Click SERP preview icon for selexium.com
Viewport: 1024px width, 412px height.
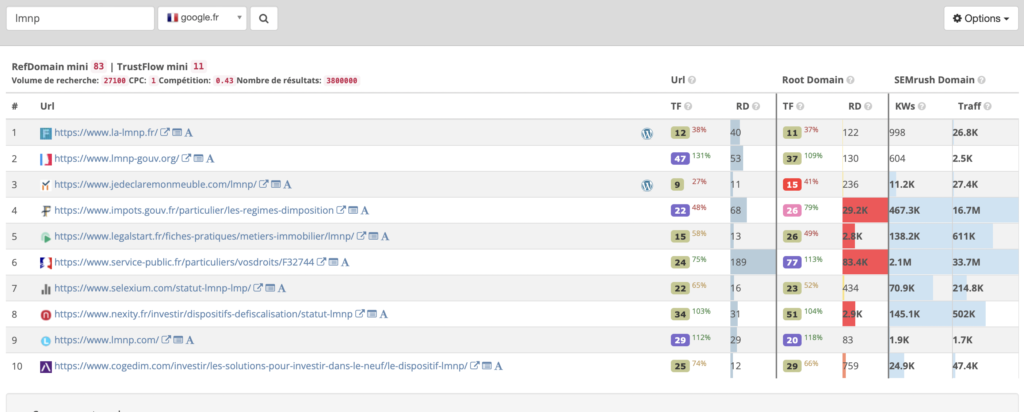pos(269,288)
